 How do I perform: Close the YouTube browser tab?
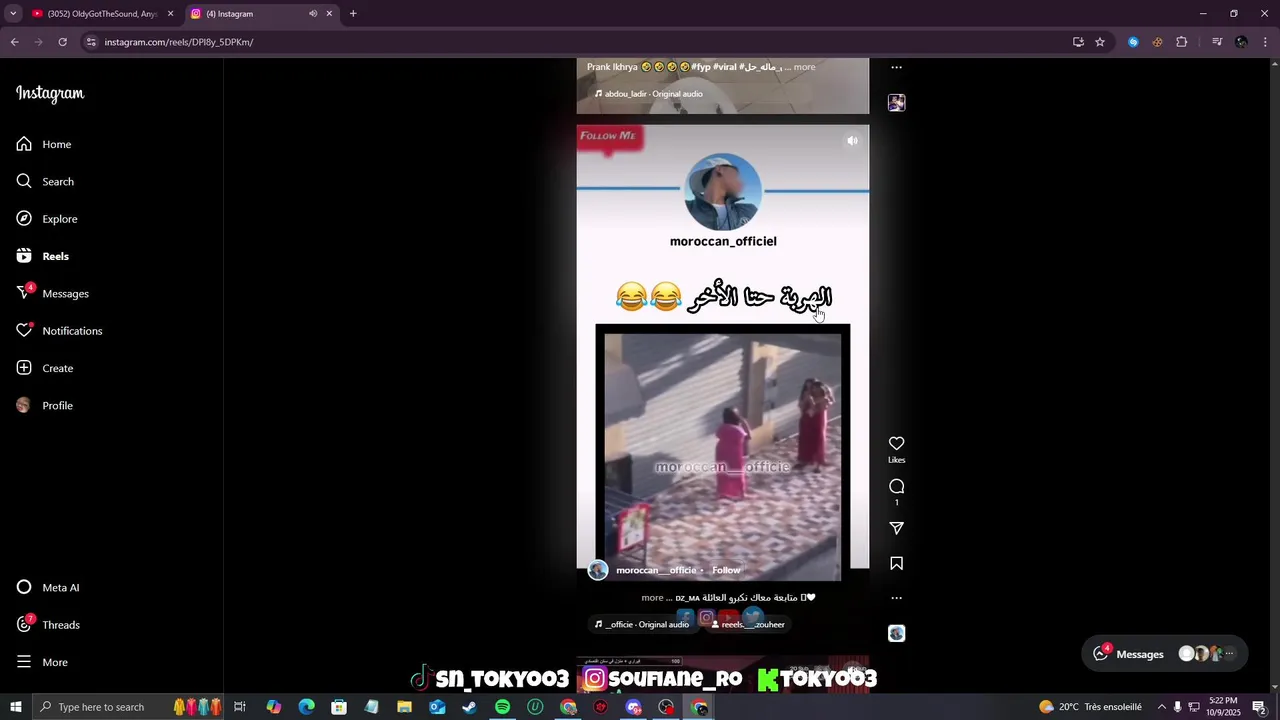click(170, 14)
